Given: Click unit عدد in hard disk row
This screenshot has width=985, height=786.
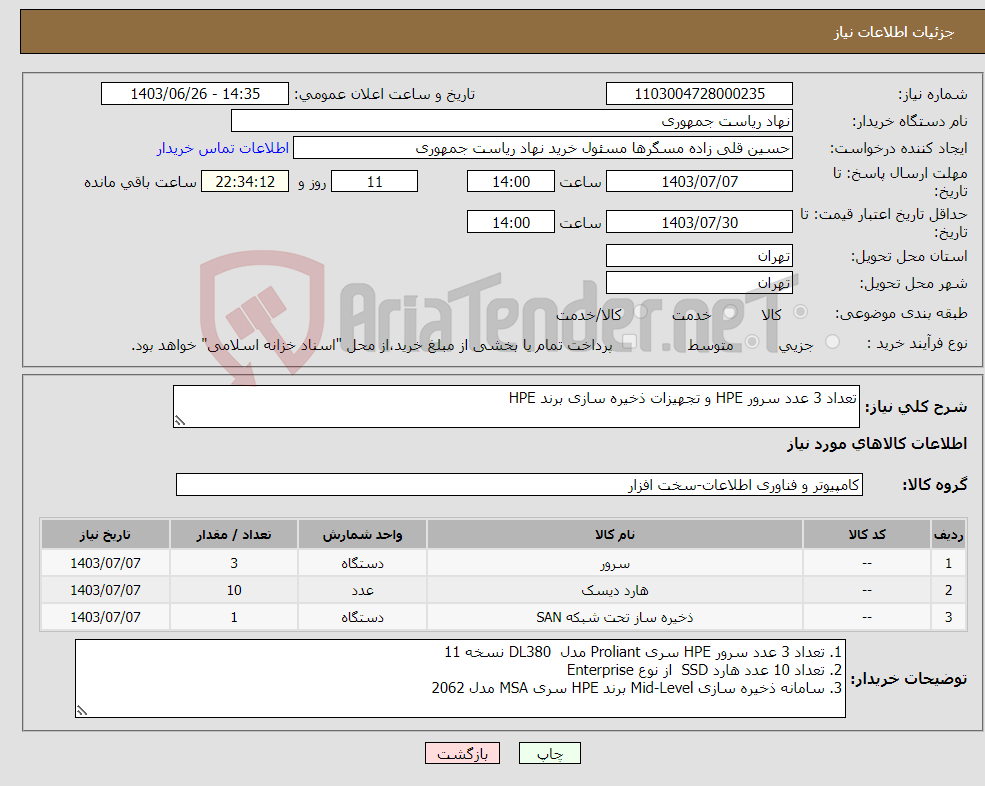Looking at the screenshot, I should (x=362, y=591).
